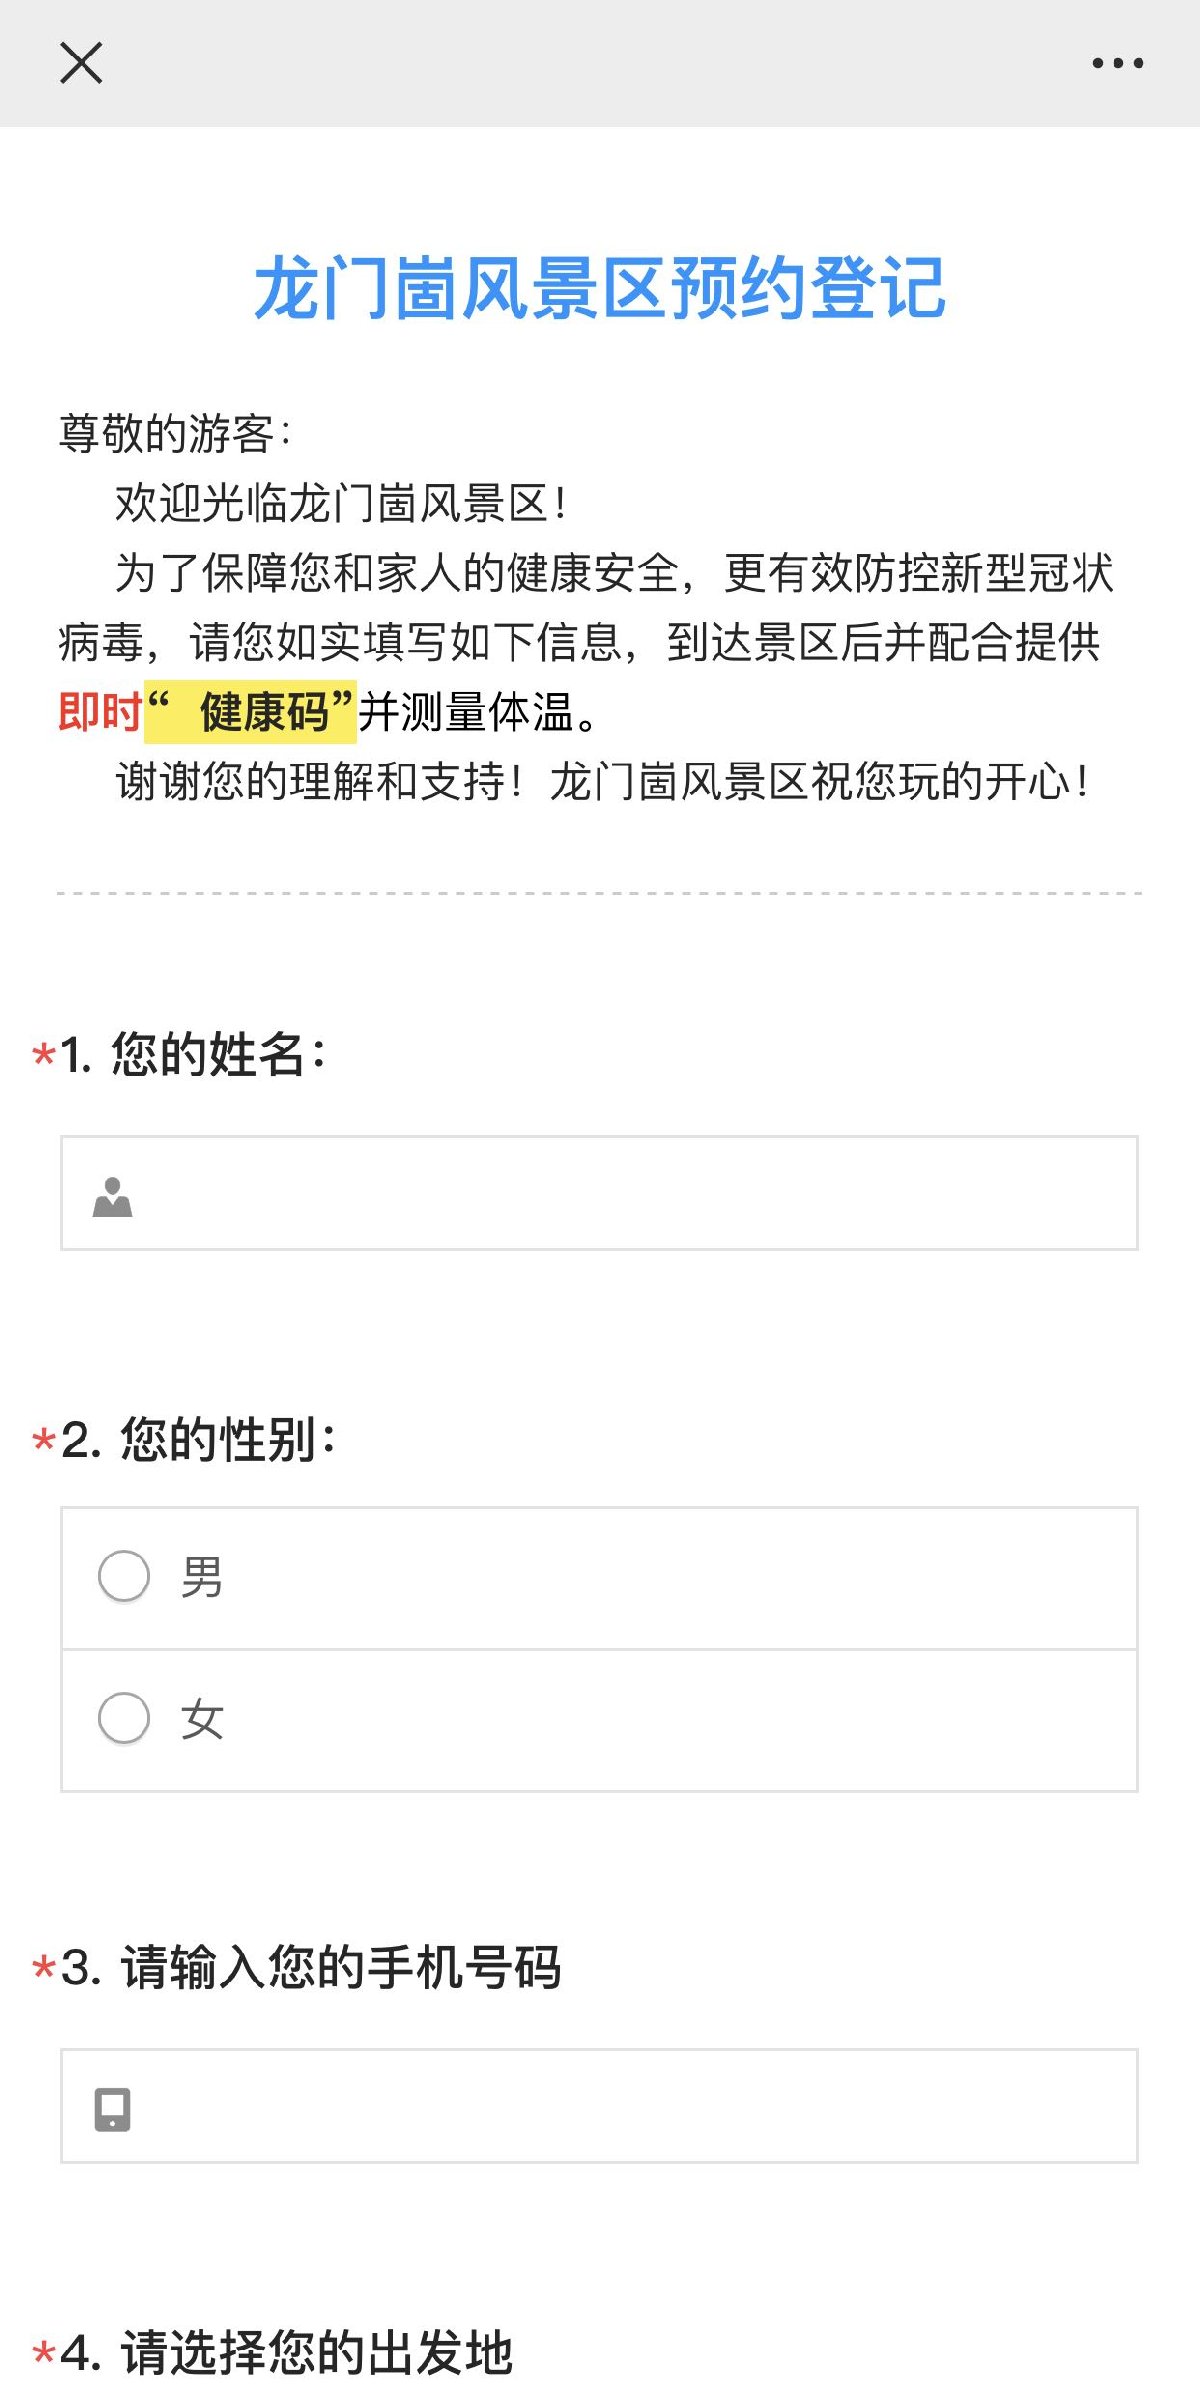The height and width of the screenshot is (2407, 1200).
Task: Close the page with the X icon
Action: [81, 63]
